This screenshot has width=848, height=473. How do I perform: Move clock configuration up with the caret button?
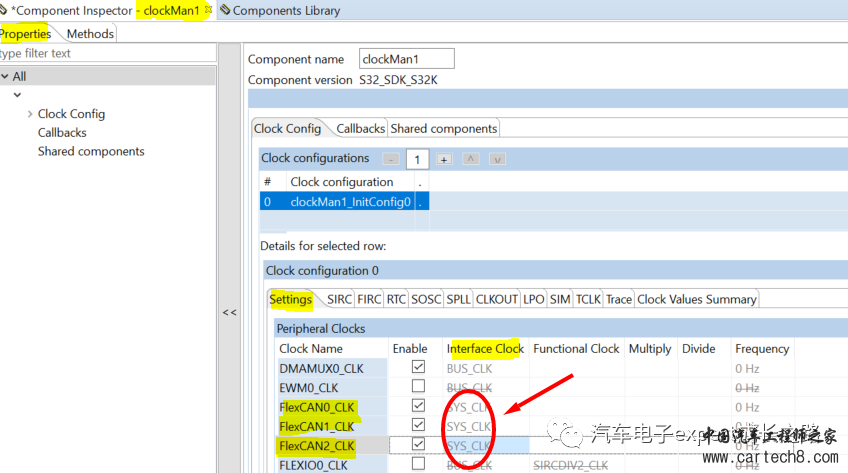click(471, 159)
